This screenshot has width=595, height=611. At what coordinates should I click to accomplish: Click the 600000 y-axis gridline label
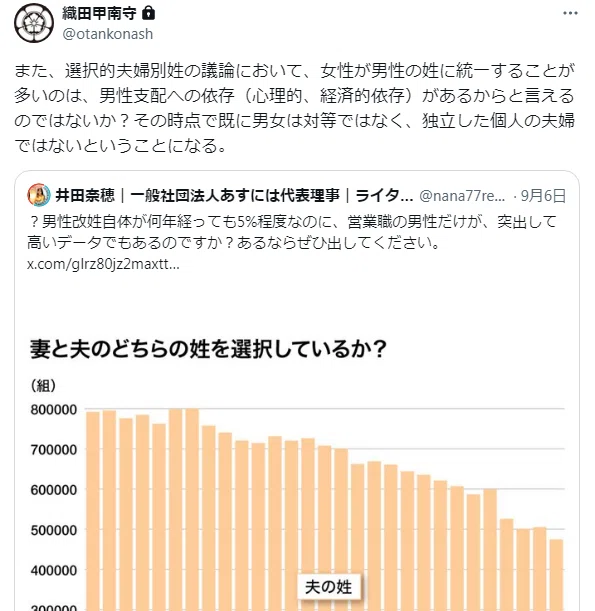pyautogui.click(x=54, y=490)
